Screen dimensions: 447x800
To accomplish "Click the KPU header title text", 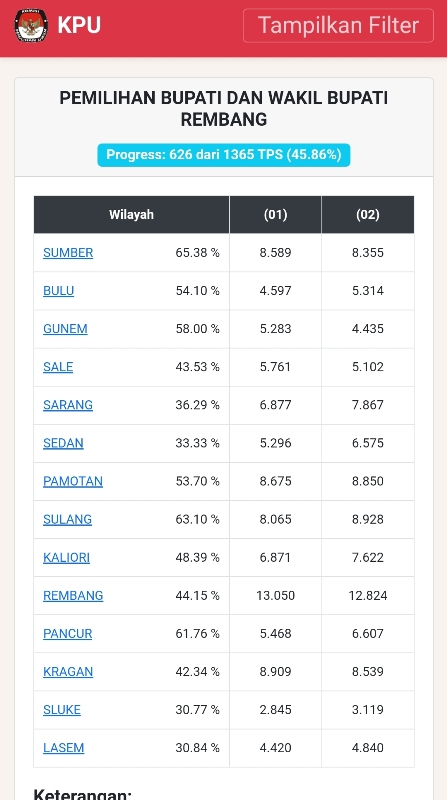I will [x=79, y=25].
